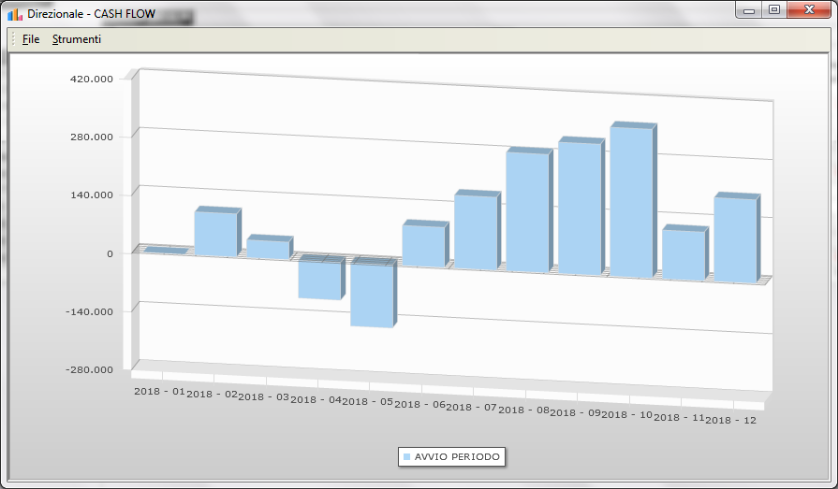This screenshot has width=838, height=489.
Task: Maximize the Direzionale window
Action: (774, 10)
